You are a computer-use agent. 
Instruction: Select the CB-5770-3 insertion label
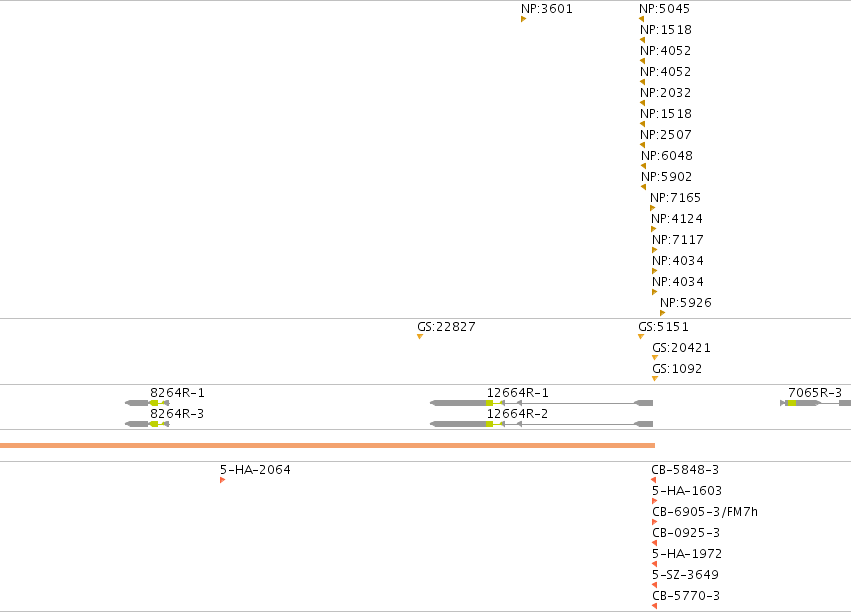(686, 596)
